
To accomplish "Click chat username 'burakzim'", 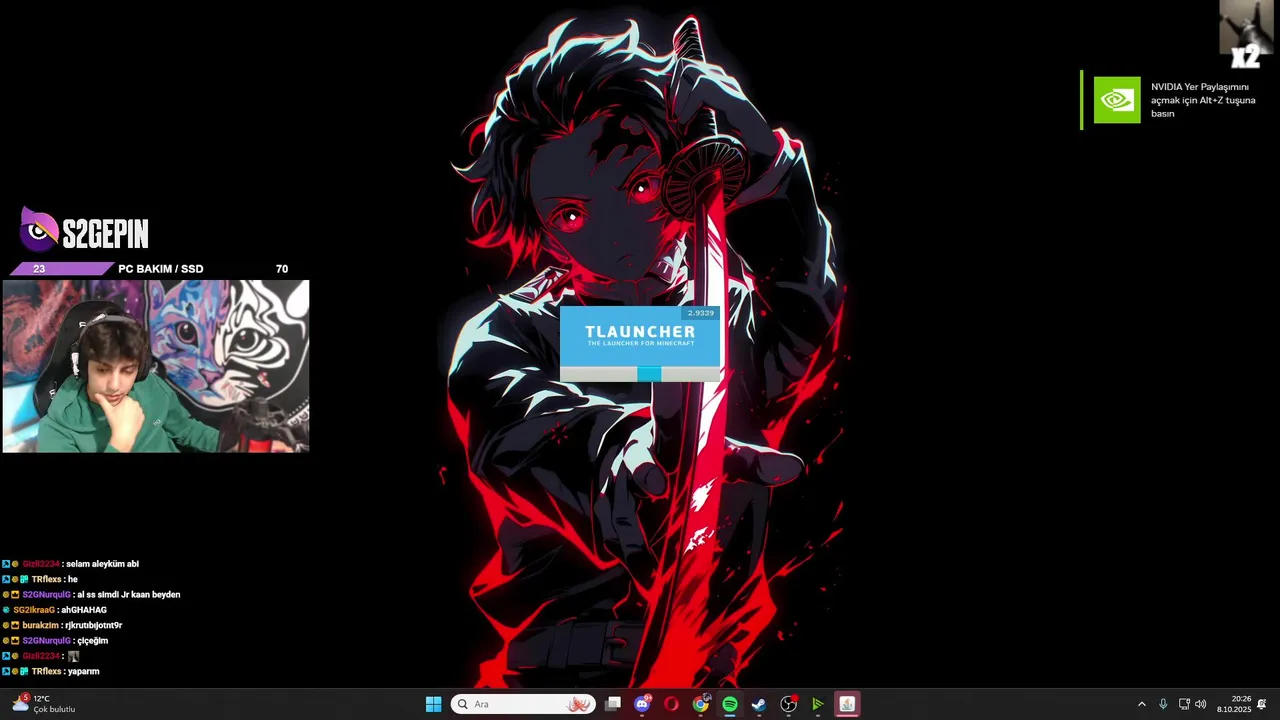I will point(39,625).
